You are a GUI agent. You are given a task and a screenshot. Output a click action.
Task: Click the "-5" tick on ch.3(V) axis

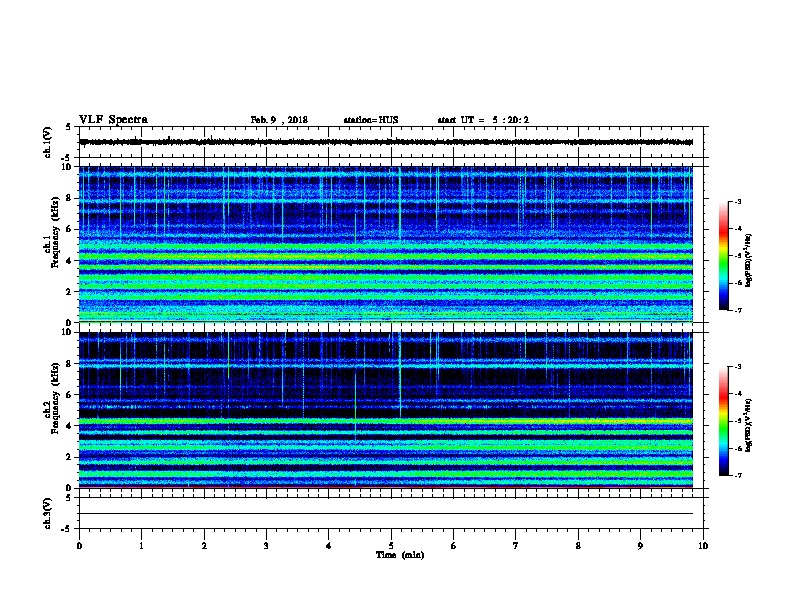pyautogui.click(x=67, y=529)
